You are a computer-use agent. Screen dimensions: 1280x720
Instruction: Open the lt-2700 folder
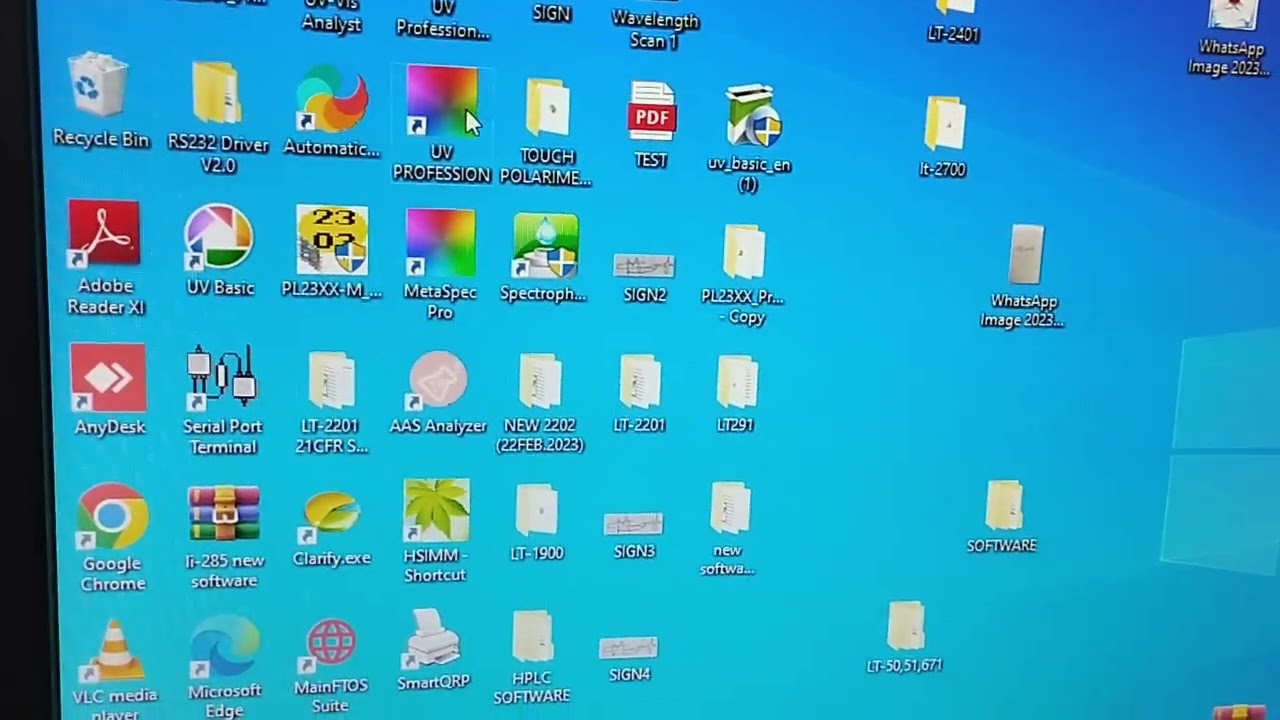[943, 124]
